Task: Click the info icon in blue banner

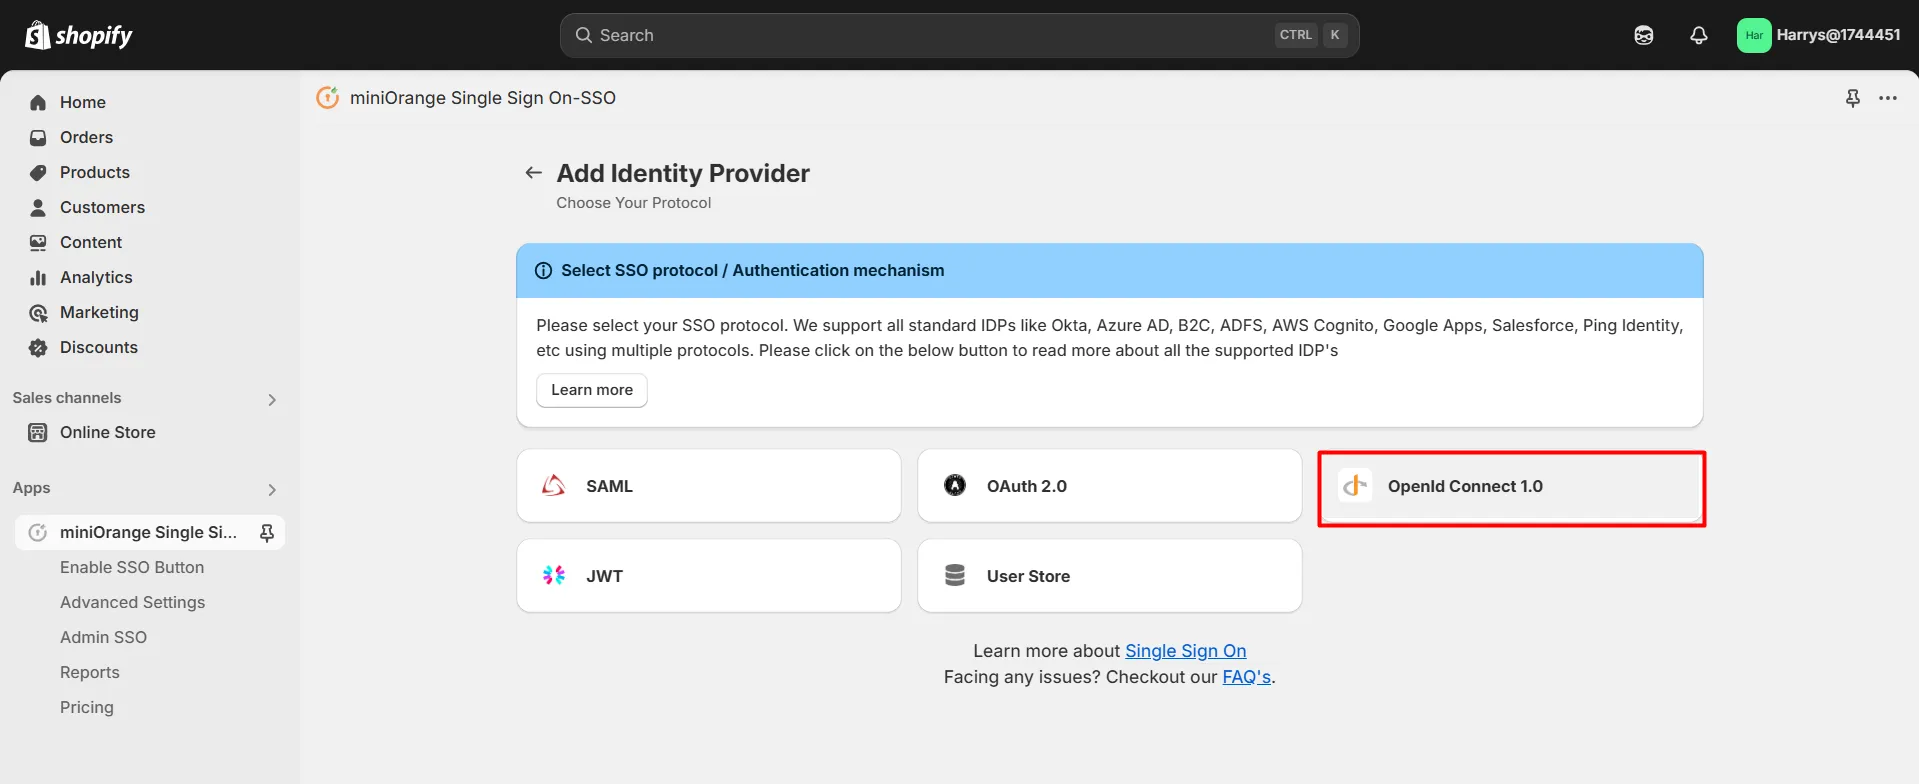Action: [543, 270]
